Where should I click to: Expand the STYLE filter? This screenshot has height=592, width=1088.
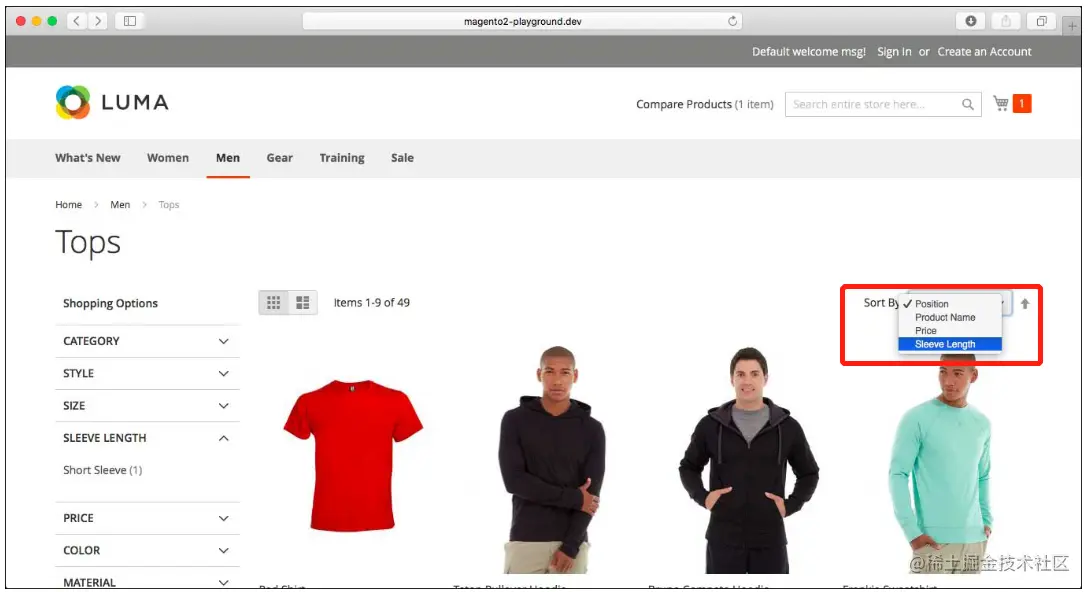point(147,373)
